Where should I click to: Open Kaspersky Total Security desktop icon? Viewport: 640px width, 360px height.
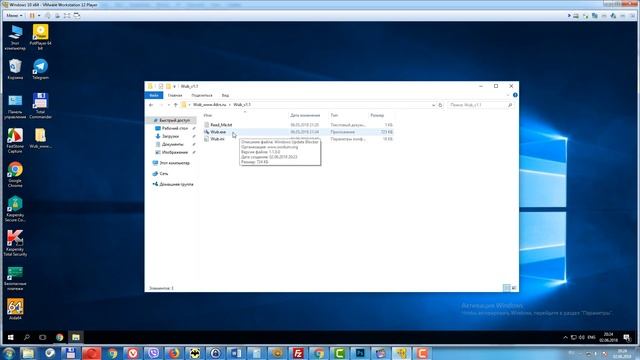point(15,243)
